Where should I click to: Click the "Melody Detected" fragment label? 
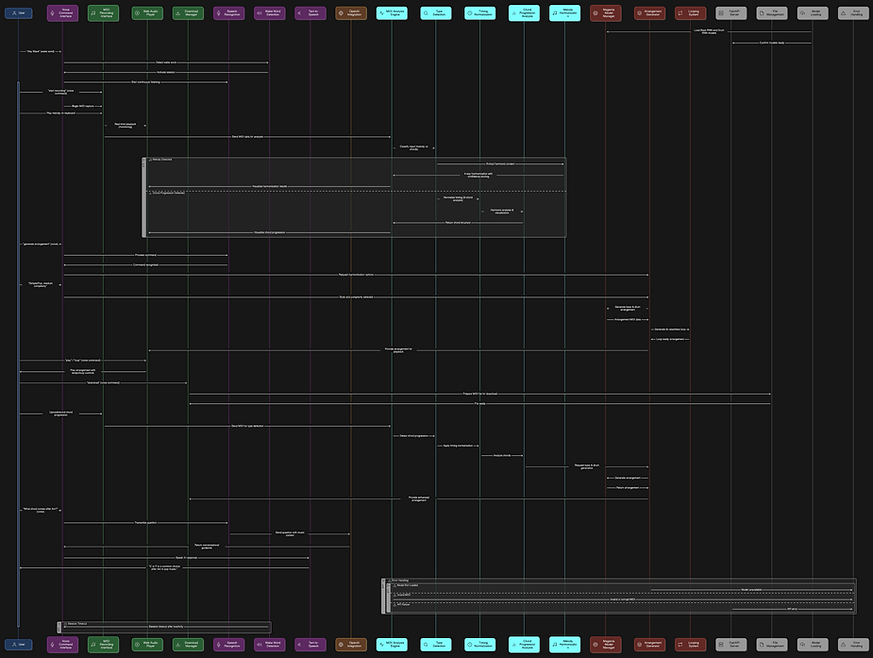coord(162,160)
